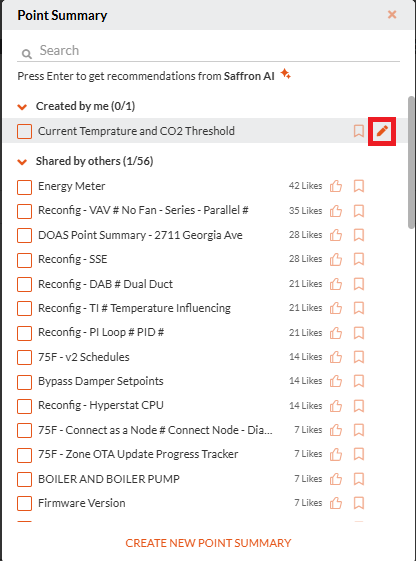Select Reconfig - PI Loop # PID # item
416x561 pixels.
(101, 332)
